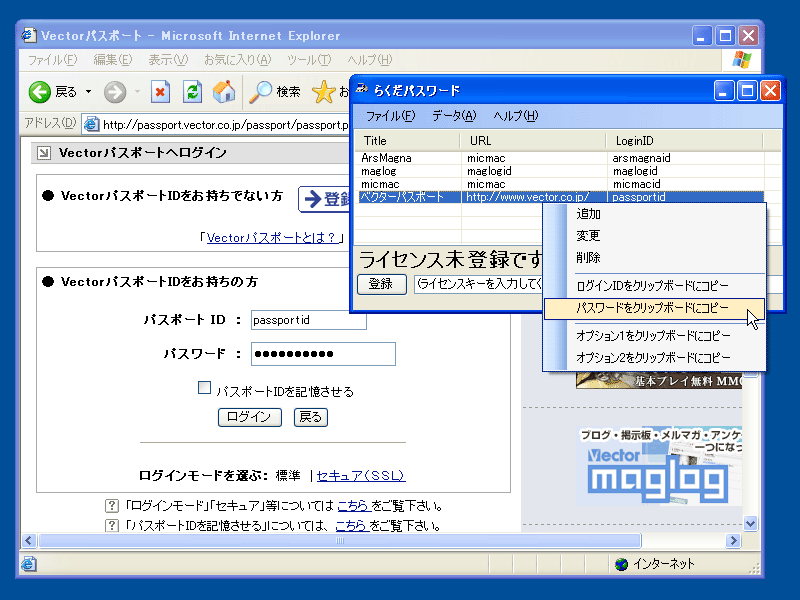This screenshot has height=600, width=800.
Task: Click the IE Back arrow icon
Action: click(x=39, y=92)
